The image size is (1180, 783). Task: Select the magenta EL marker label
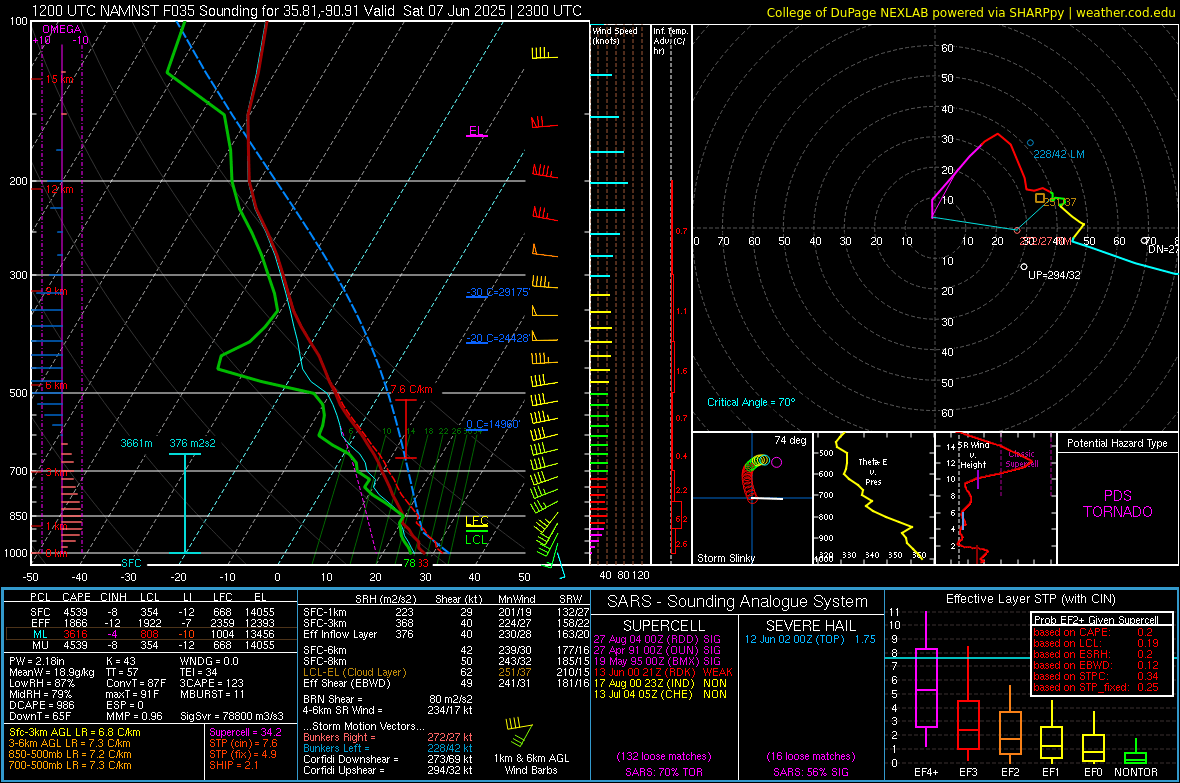click(x=475, y=131)
